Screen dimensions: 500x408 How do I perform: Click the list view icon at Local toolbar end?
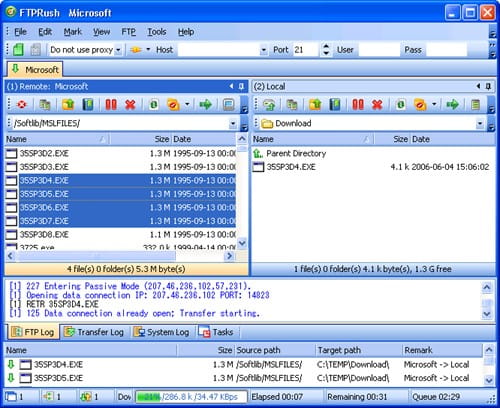tap(476, 105)
